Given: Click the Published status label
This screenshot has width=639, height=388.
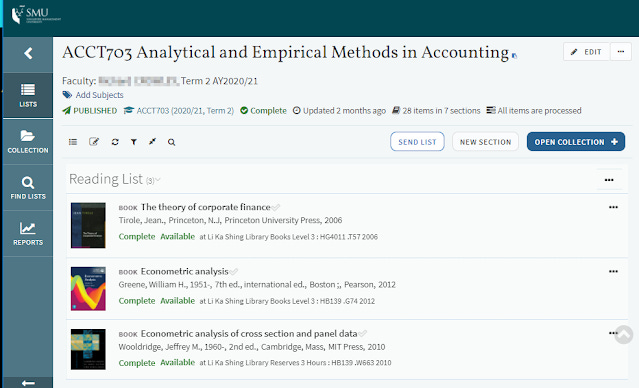Looking at the screenshot, I should coord(95,110).
